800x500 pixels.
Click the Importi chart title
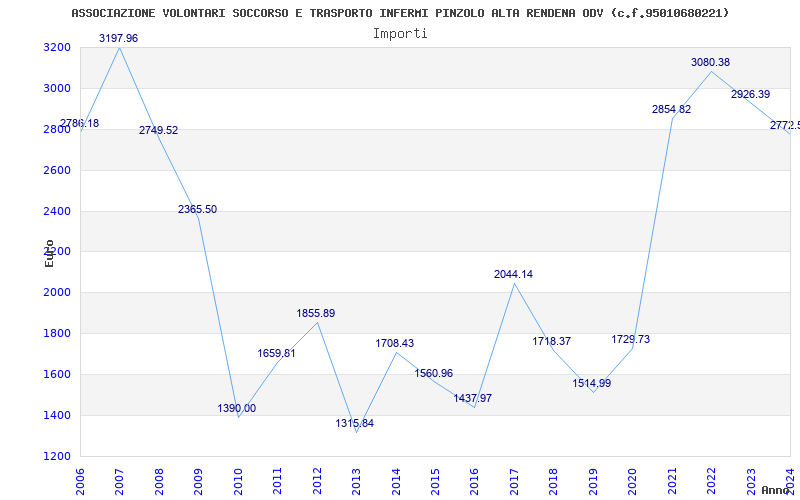[400, 34]
